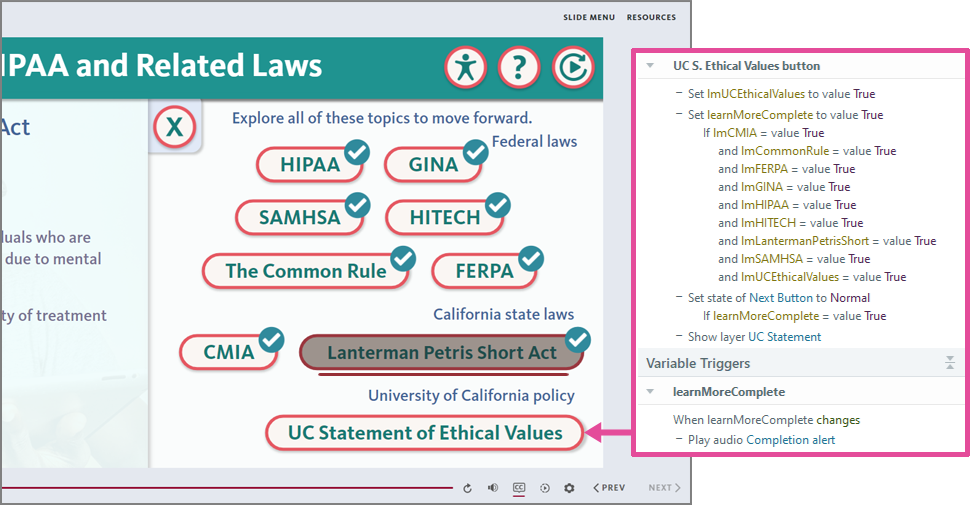This screenshot has width=970, height=505.
Task: Open the help question mark icon
Action: (519, 67)
